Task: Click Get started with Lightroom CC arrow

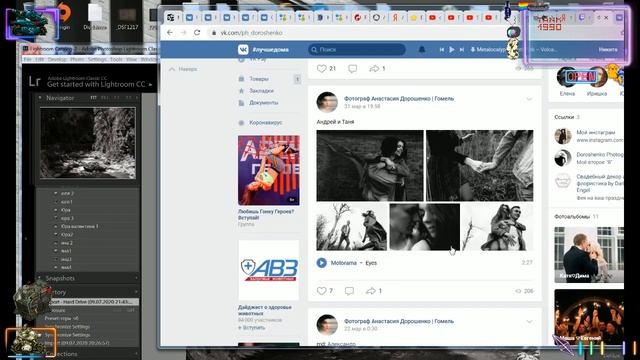Action: [151, 84]
